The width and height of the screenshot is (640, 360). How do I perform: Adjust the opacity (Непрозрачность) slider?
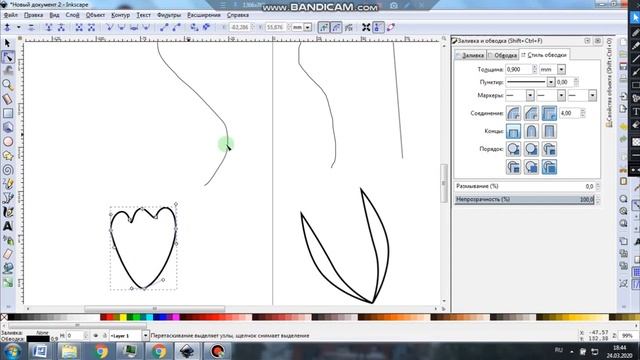pyautogui.click(x=524, y=200)
